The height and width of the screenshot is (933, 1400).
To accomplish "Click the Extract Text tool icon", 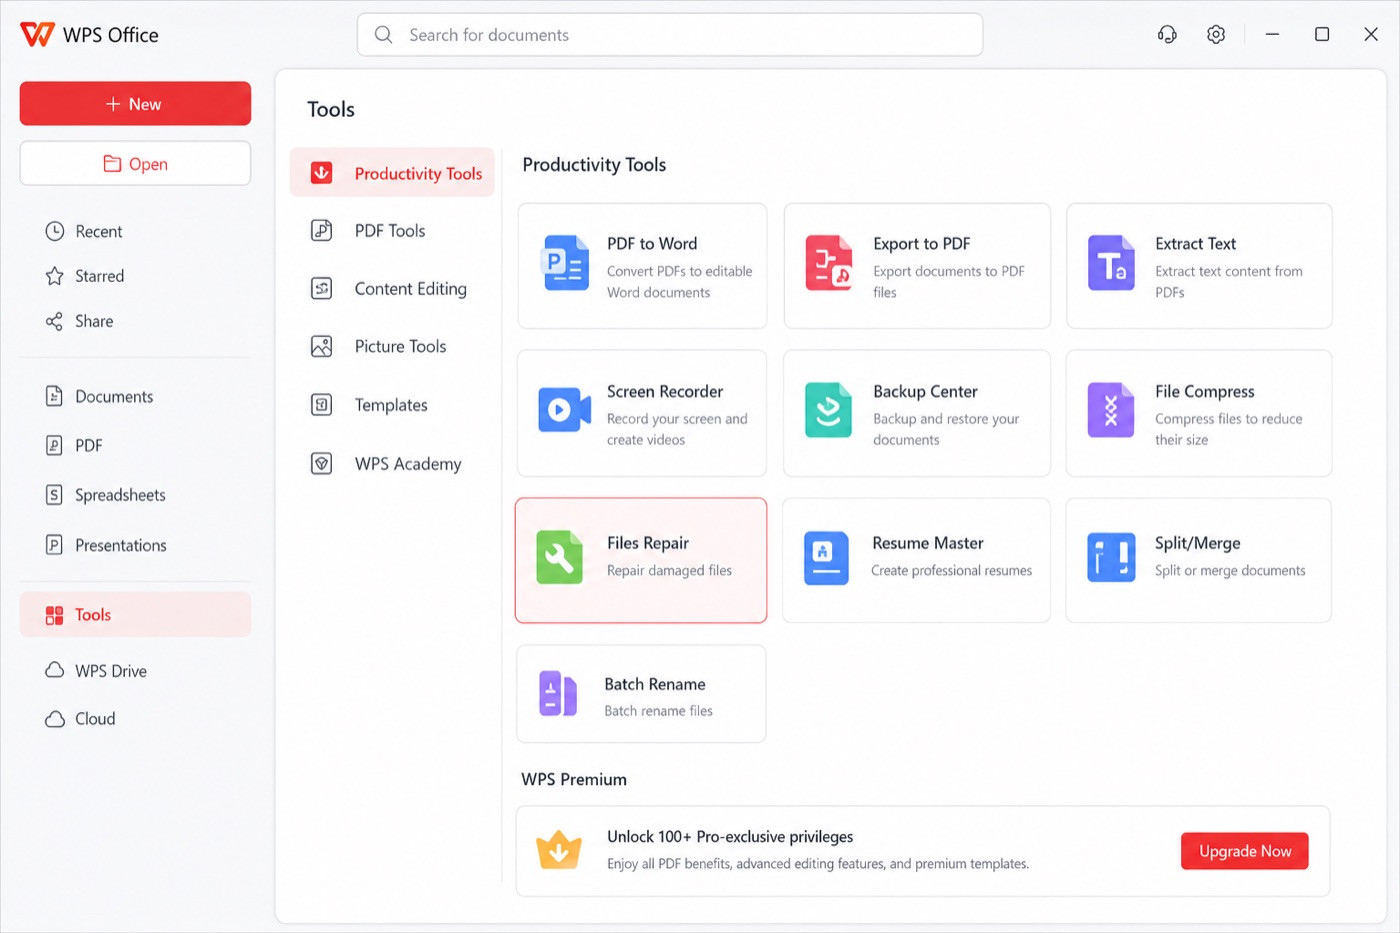I will click(1111, 263).
